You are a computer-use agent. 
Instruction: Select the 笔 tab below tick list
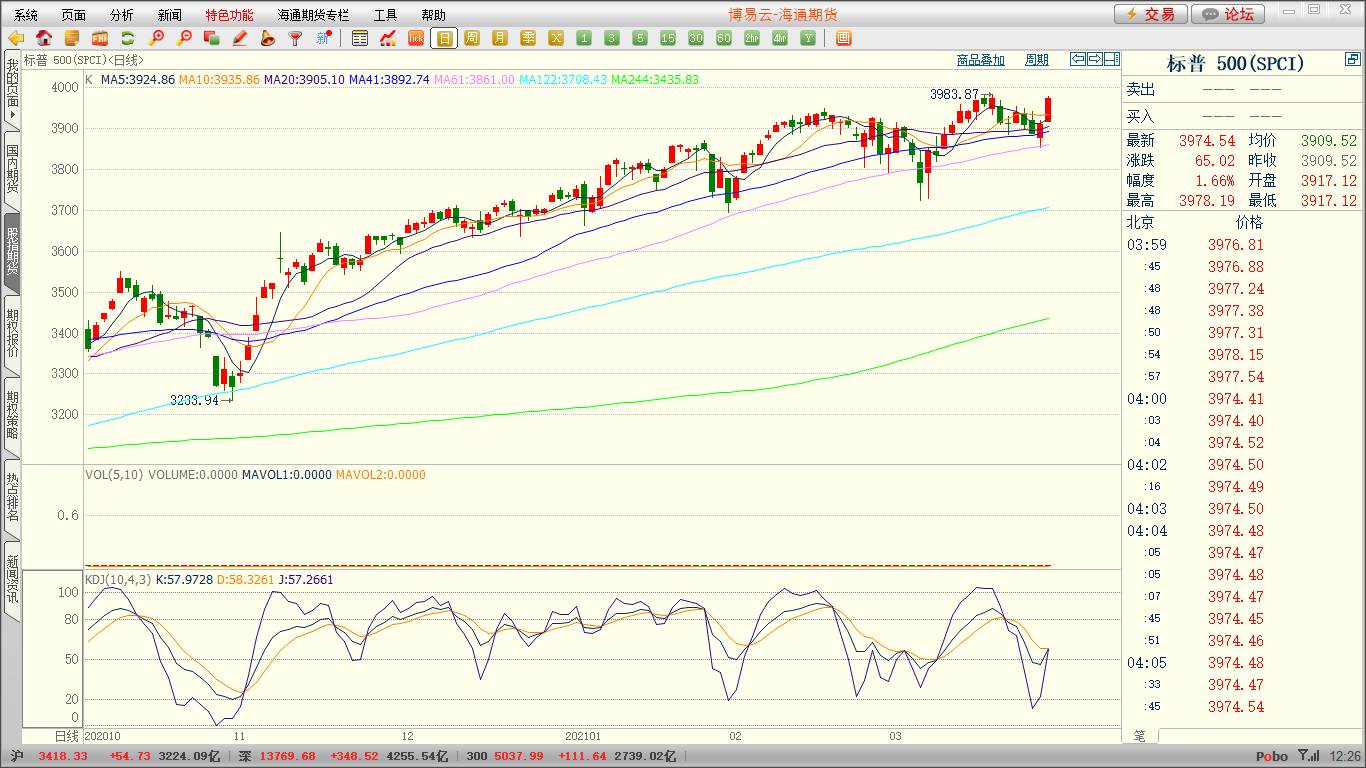point(1139,736)
